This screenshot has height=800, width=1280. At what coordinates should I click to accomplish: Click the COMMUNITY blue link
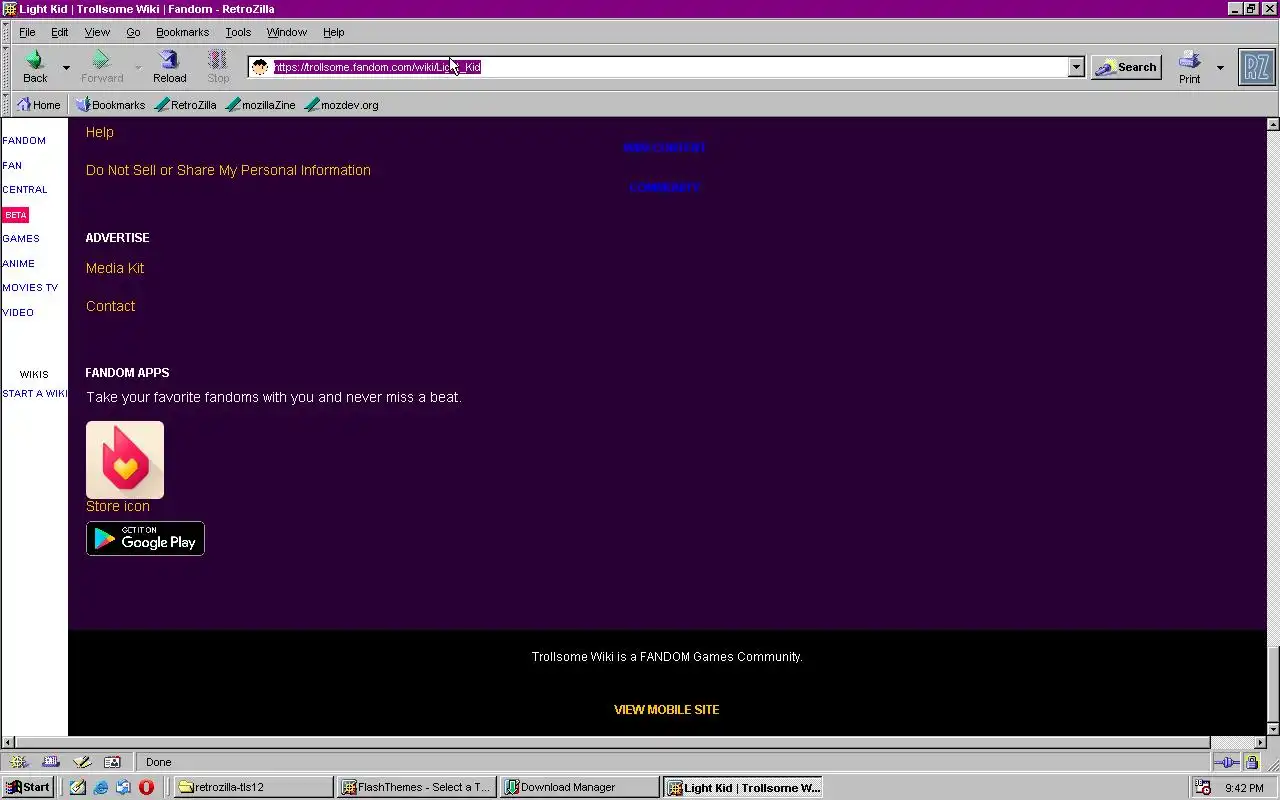(x=665, y=187)
